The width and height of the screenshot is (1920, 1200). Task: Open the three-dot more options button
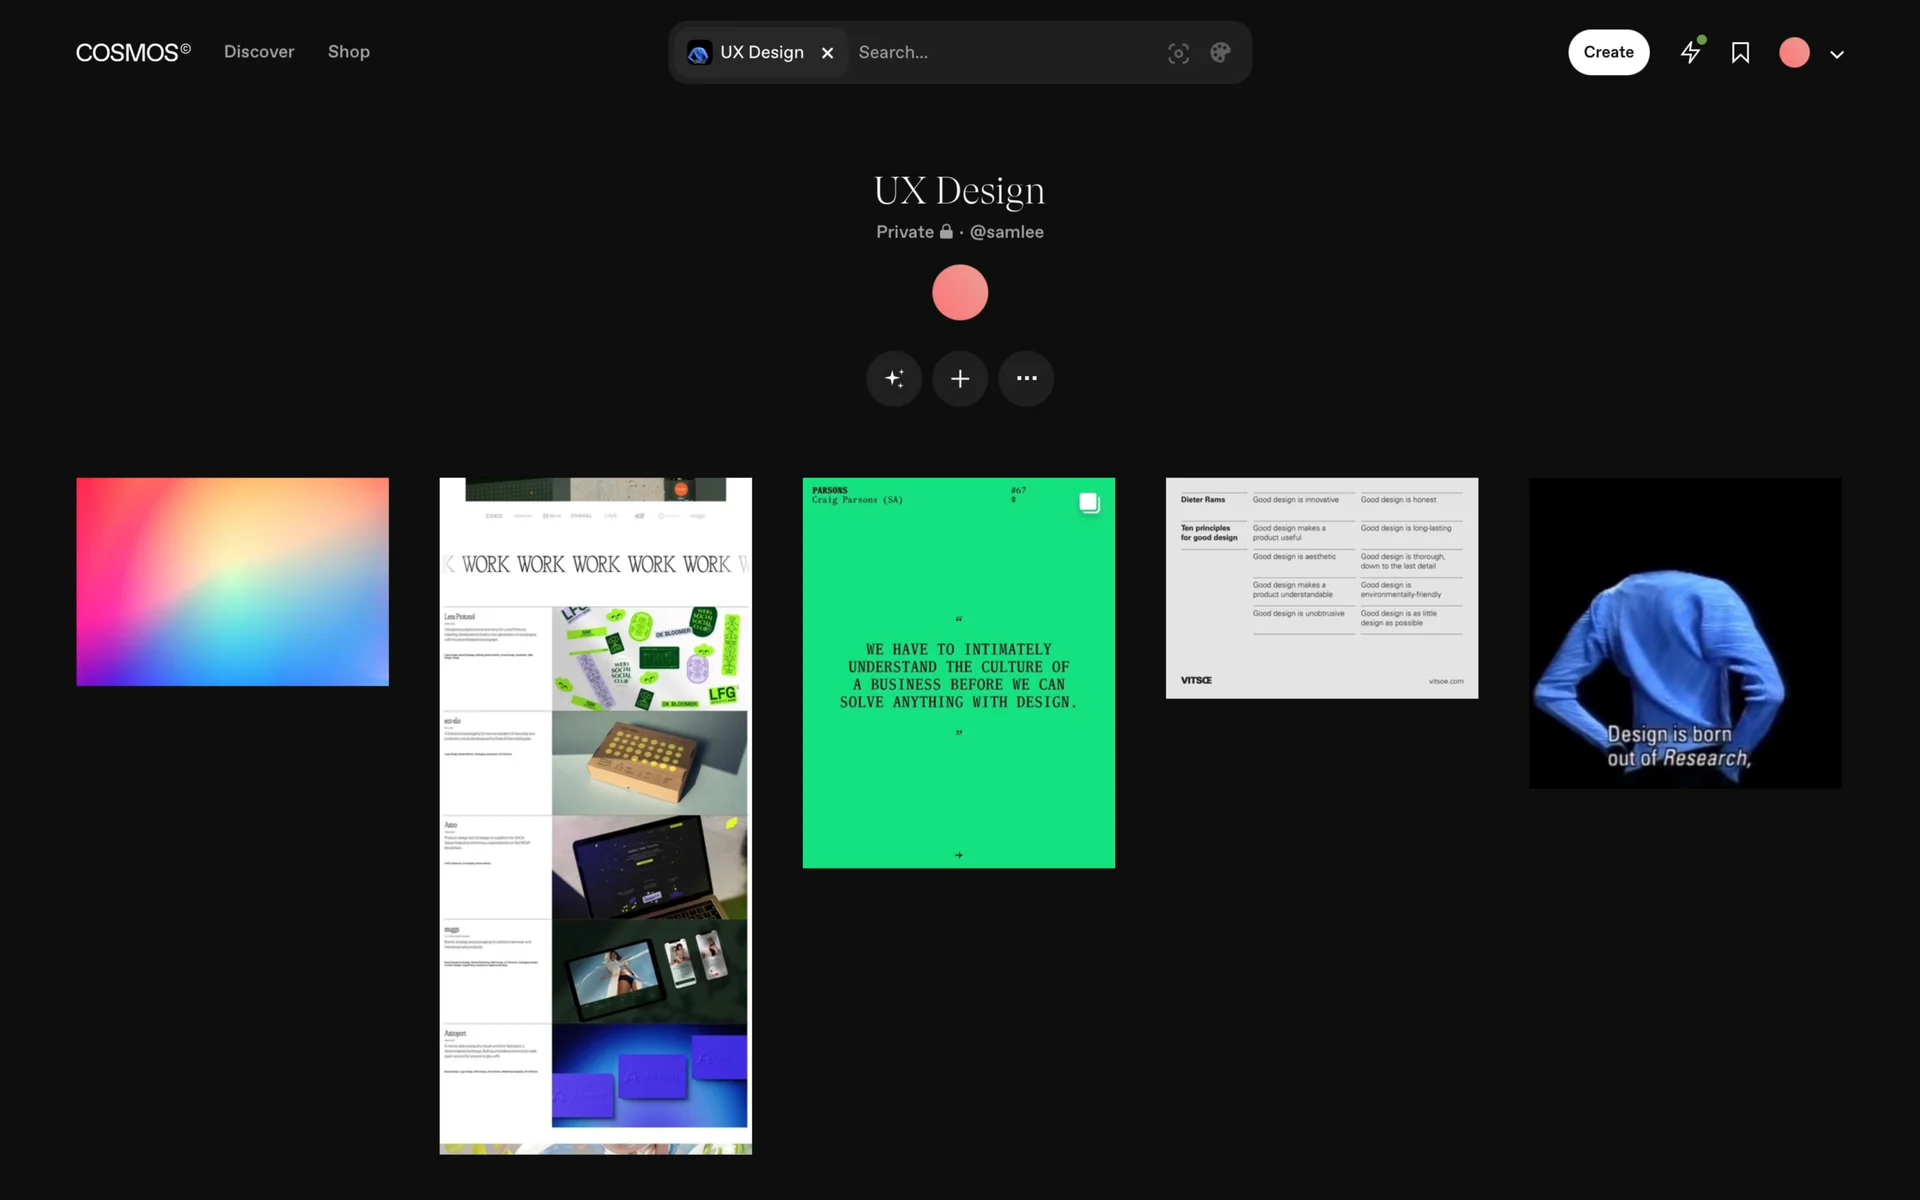point(1026,379)
